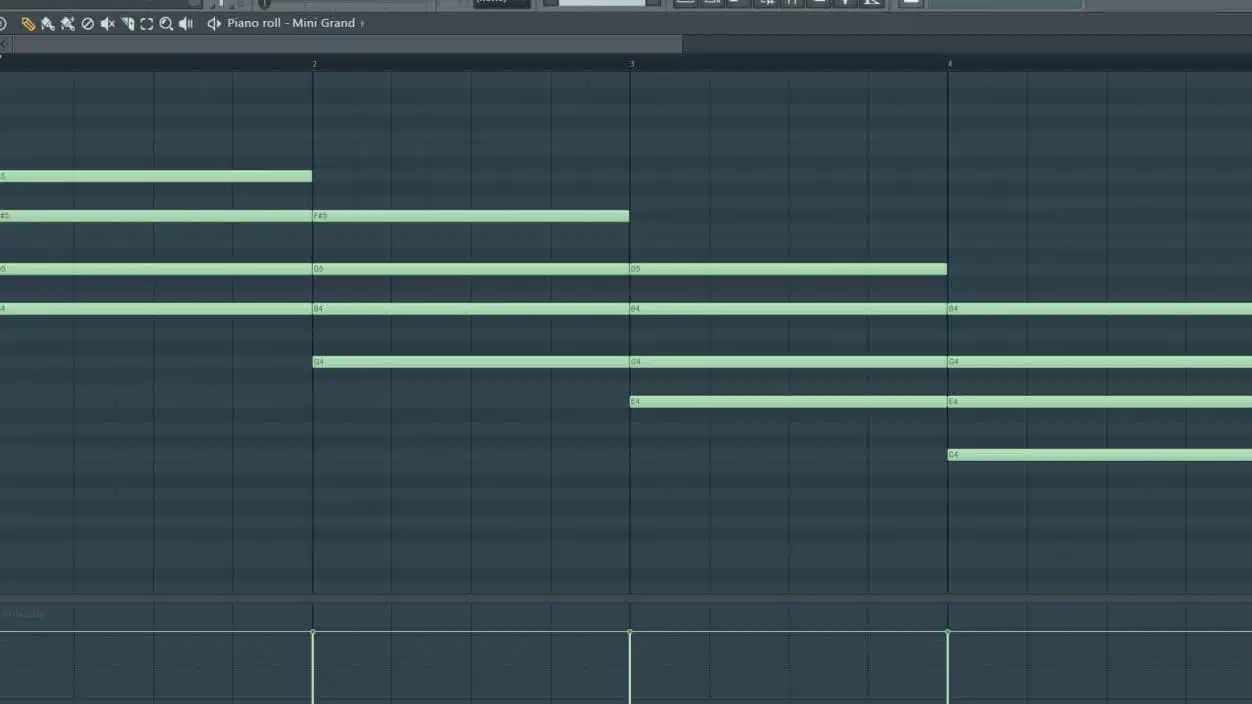Select the G4 note in bar 4
The width and height of the screenshot is (1252, 704).
coord(1100,362)
